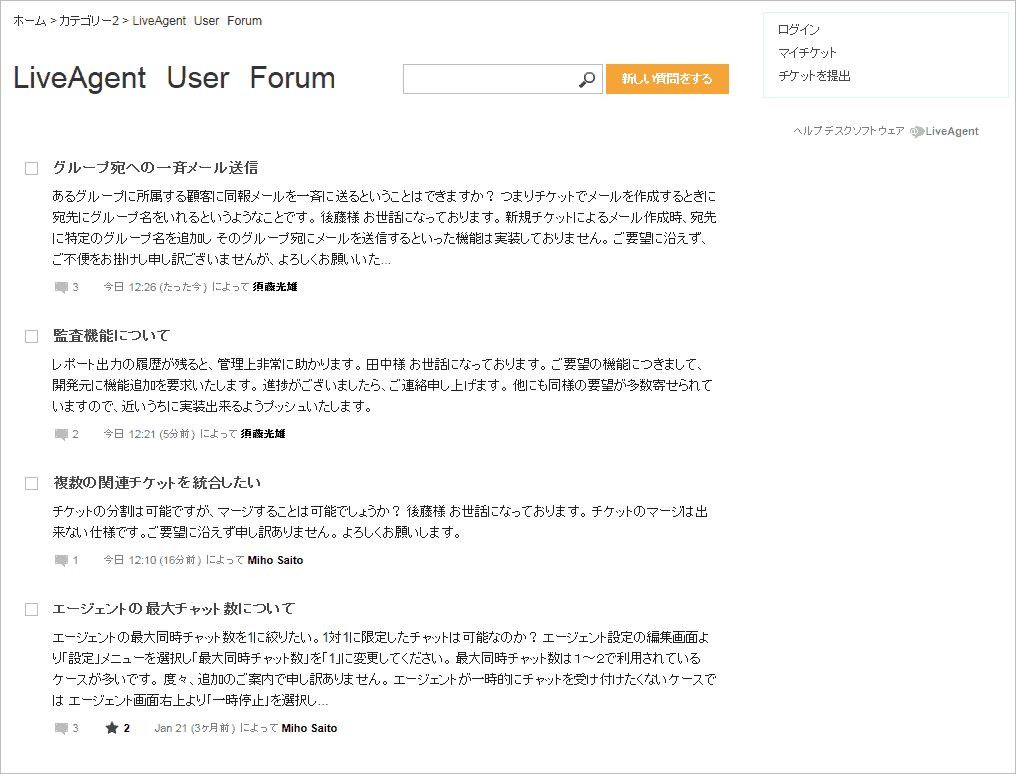Click author Miho Saito on Jan 21 post
This screenshot has width=1016, height=774.
pos(309,728)
